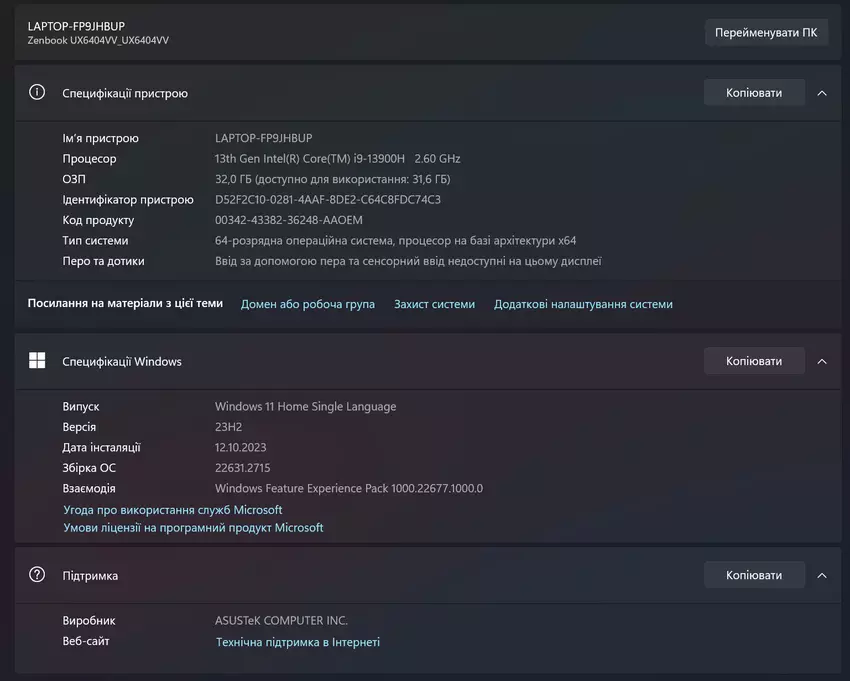Open Угода про використання служб Microsoft
This screenshot has width=850, height=681.
[x=173, y=510]
